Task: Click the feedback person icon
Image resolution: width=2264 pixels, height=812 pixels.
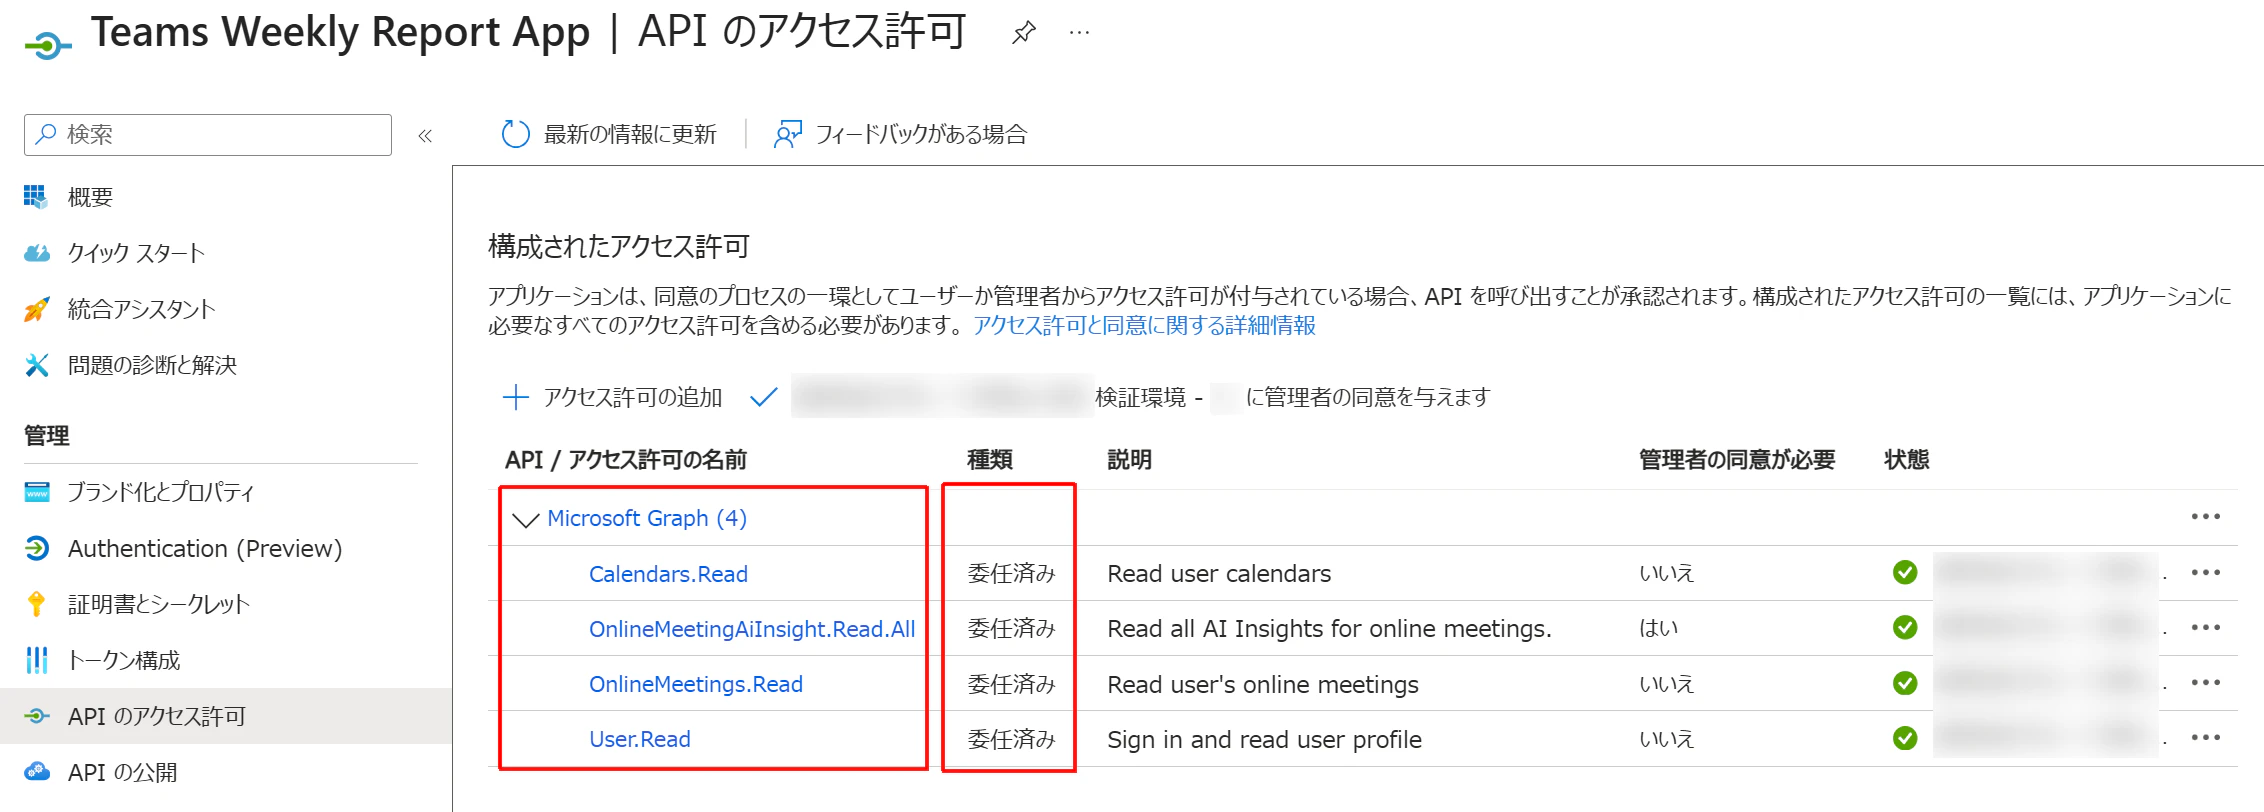Action: tap(788, 134)
